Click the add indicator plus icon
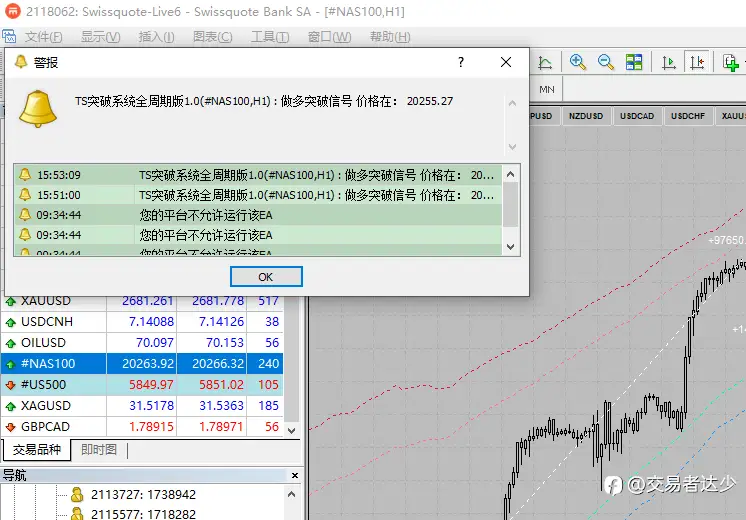Viewport: 746px width, 520px height. point(730,62)
